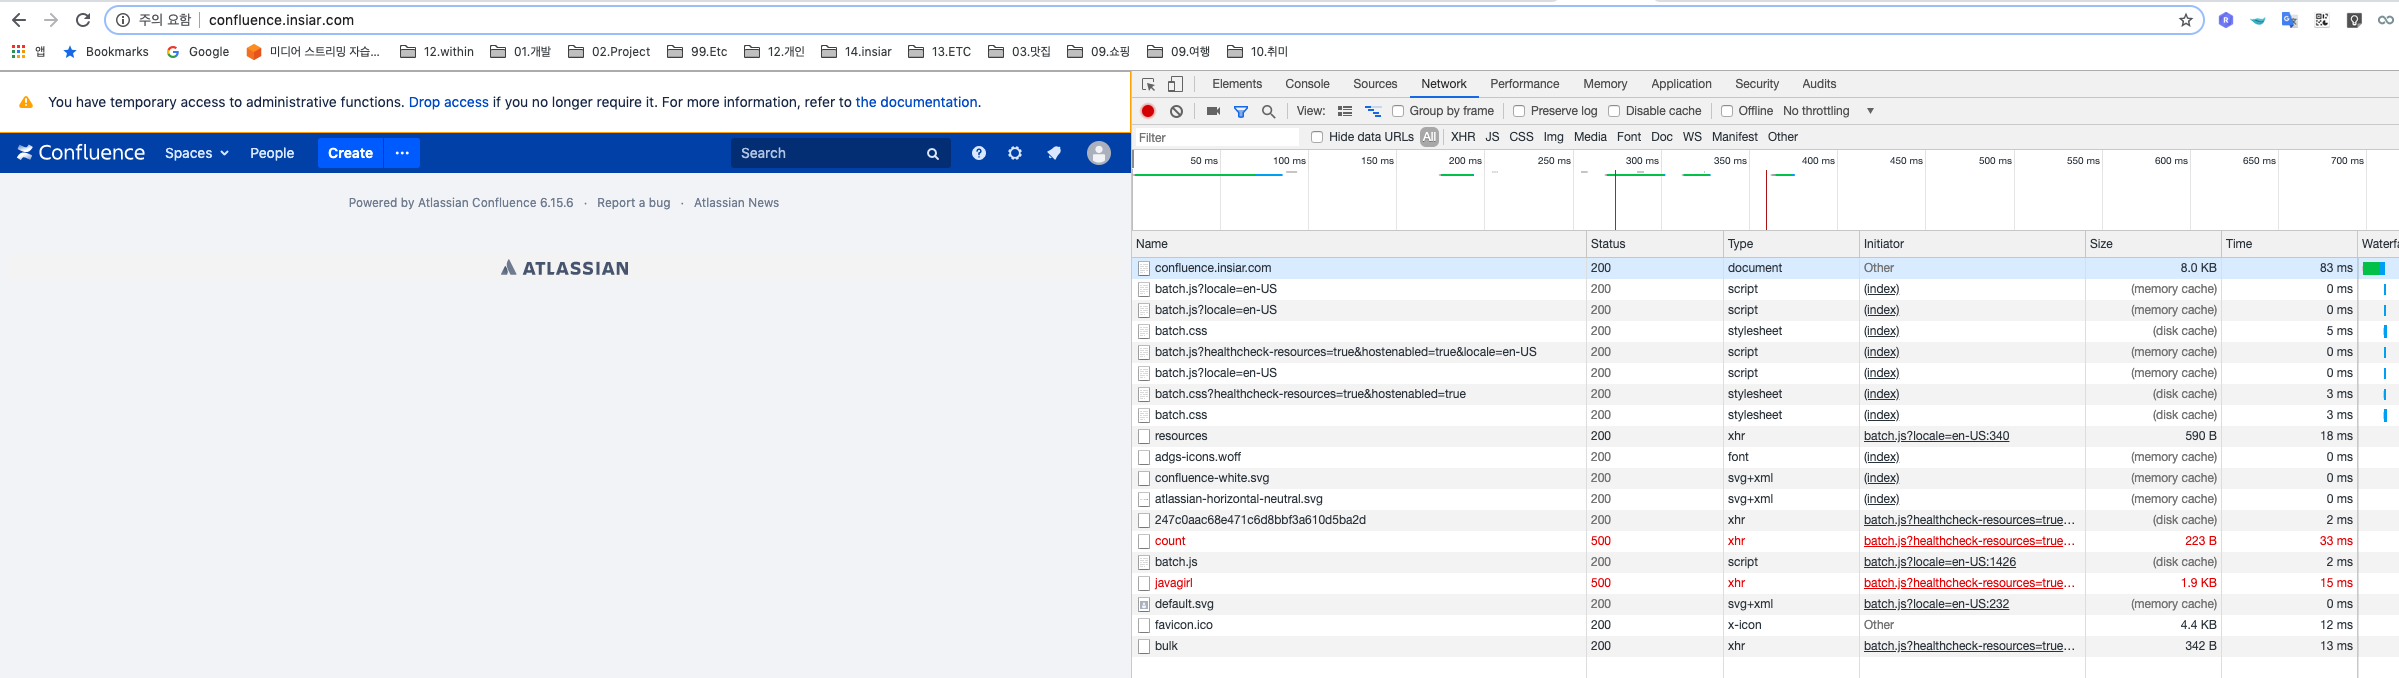Toggle the network overview view icon
This screenshot has width=2399, height=678.
pos(1373,111)
